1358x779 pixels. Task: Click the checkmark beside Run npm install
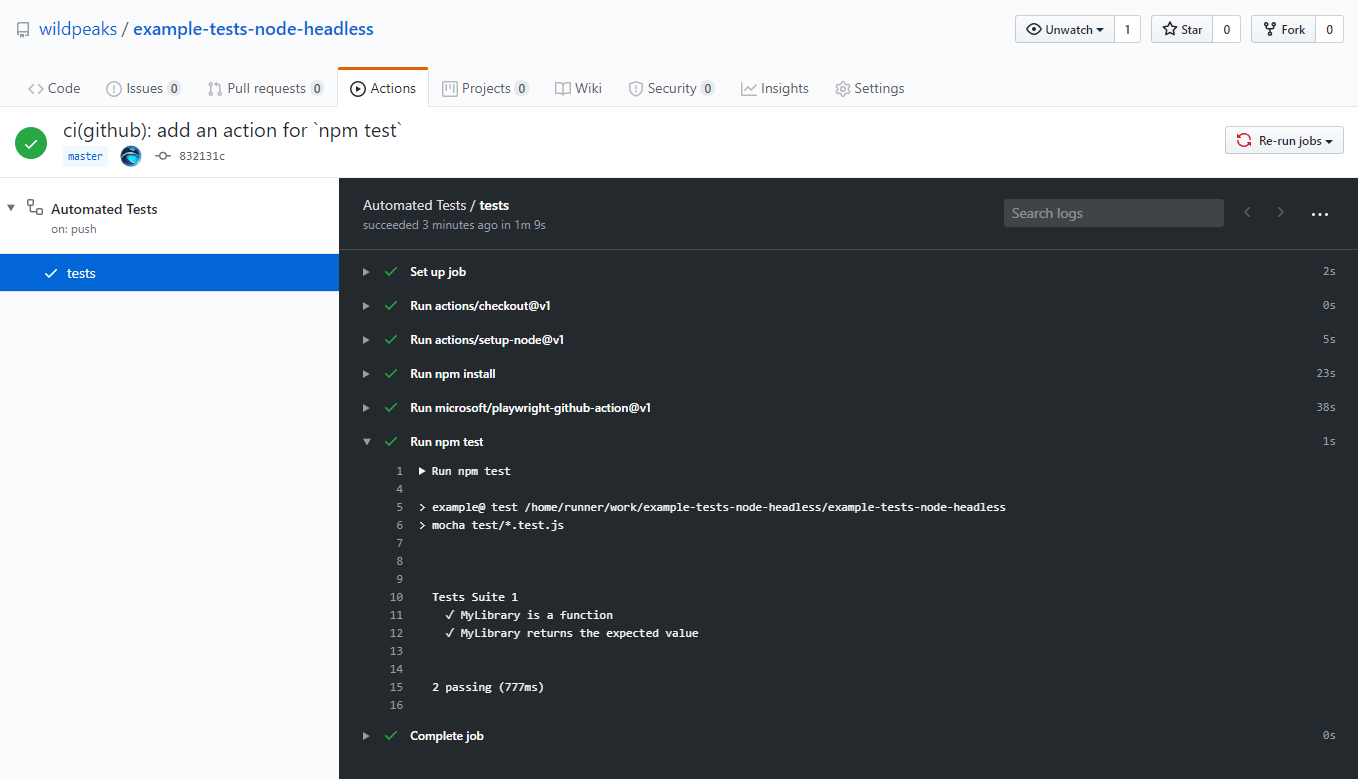coord(391,374)
